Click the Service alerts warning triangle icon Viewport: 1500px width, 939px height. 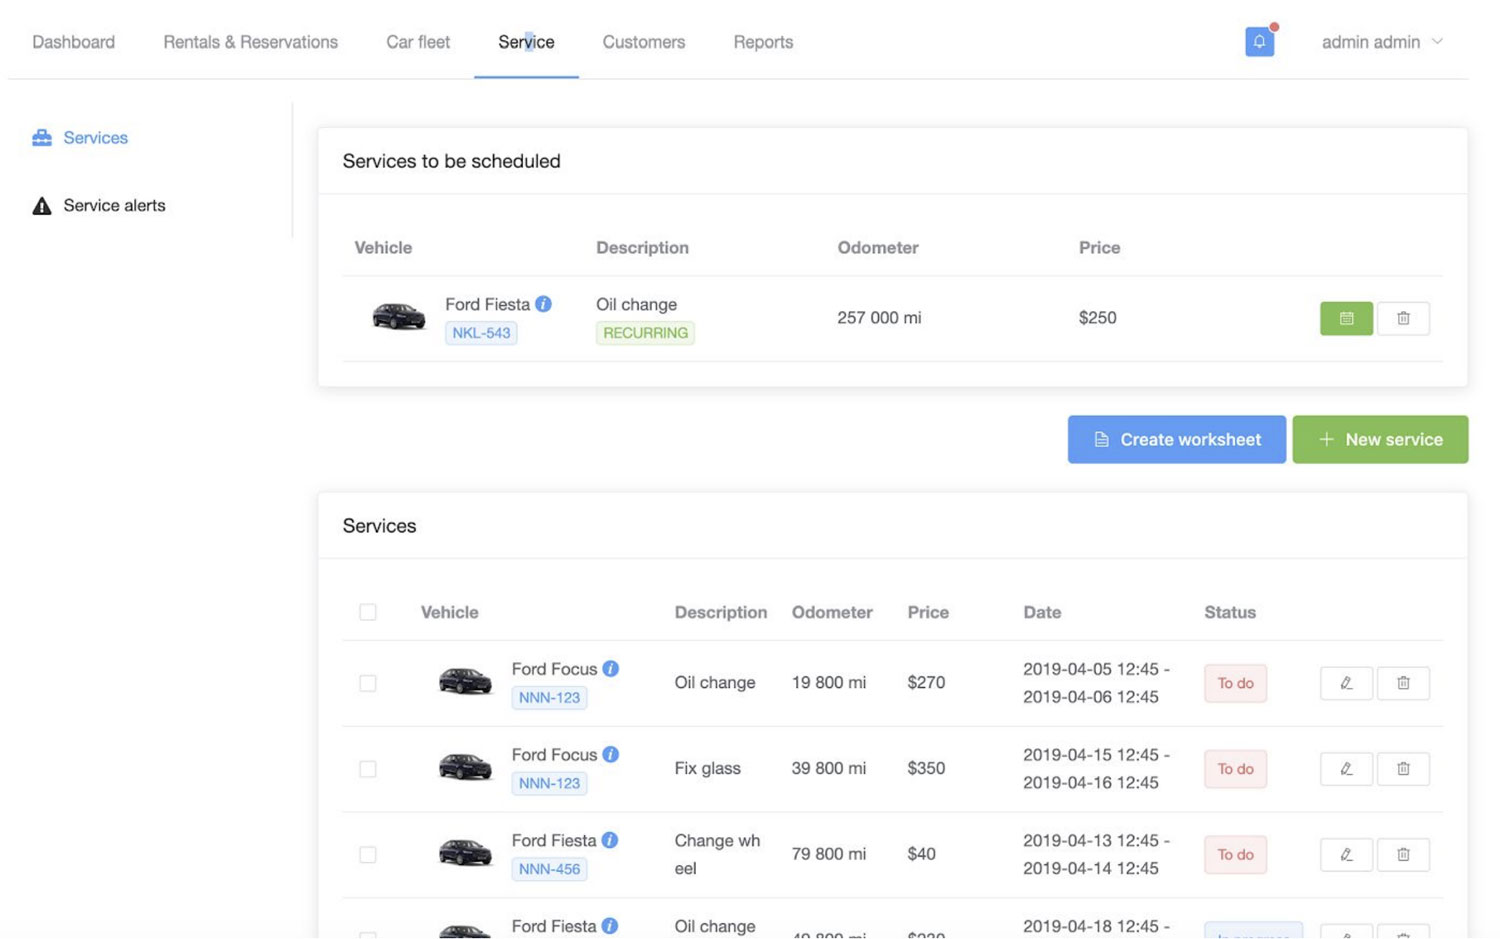(42, 206)
